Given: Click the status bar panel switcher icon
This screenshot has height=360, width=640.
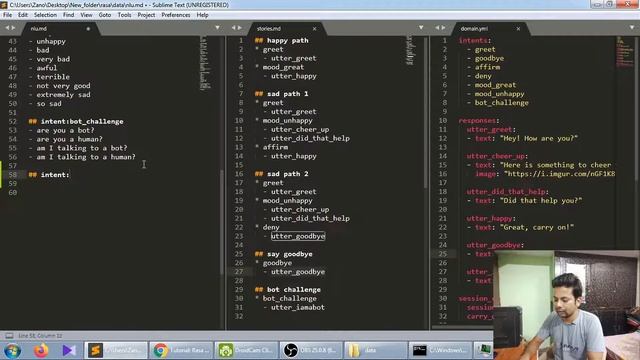Looking at the screenshot, I should click(9, 336).
